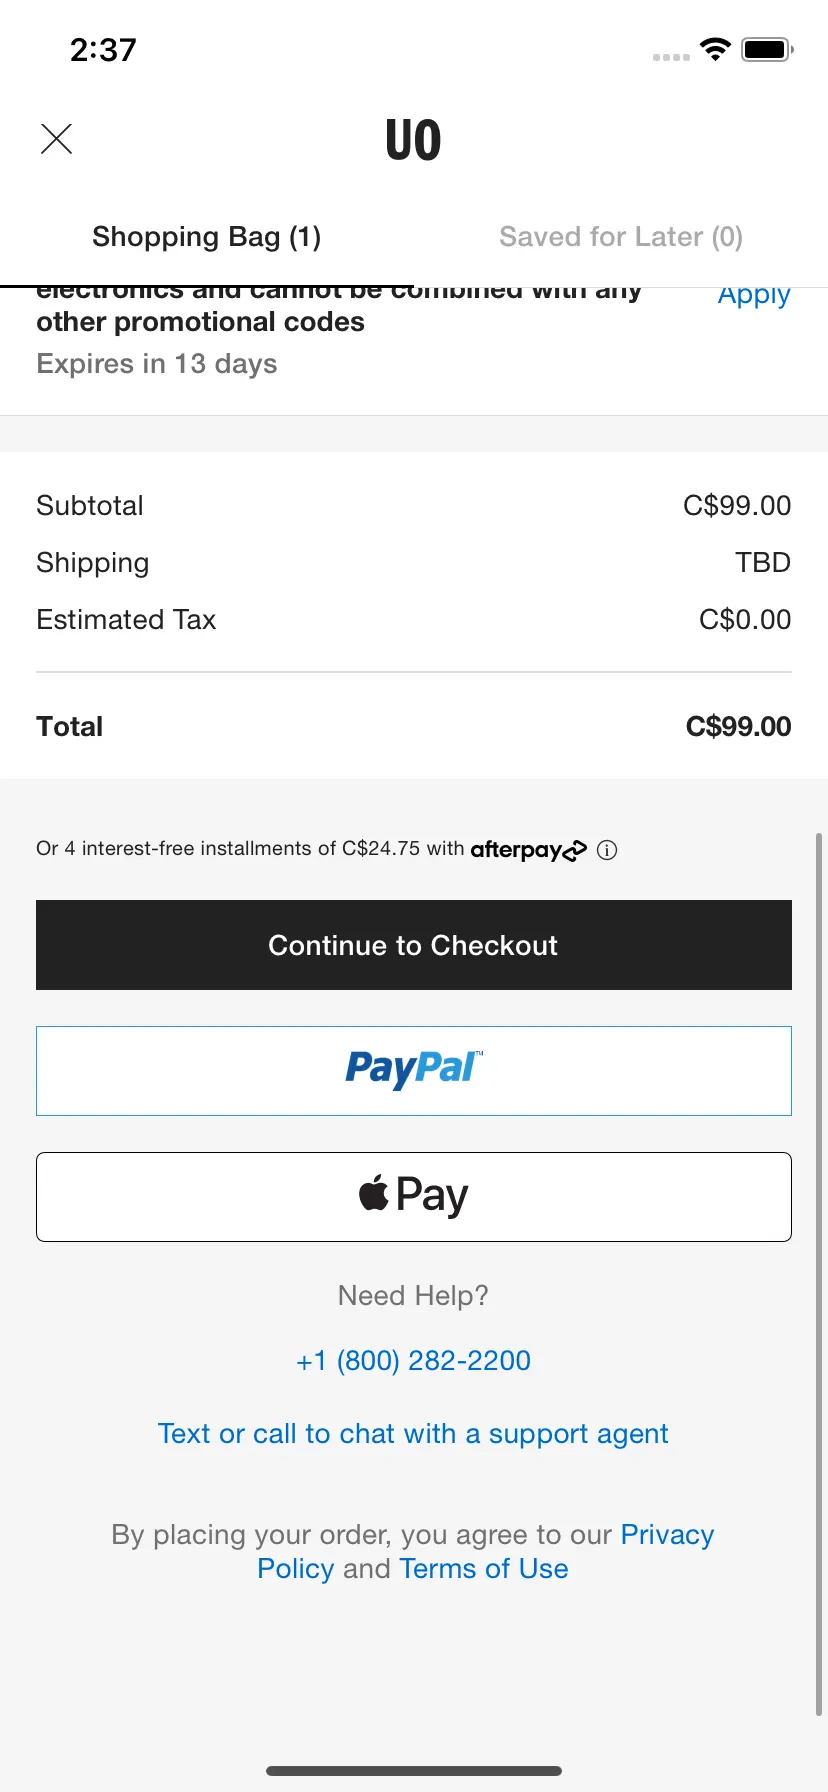Tap the Afterpay info circle icon
The image size is (828, 1792).
point(607,850)
